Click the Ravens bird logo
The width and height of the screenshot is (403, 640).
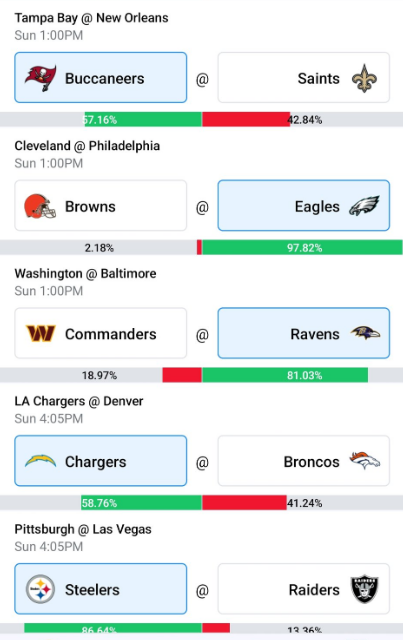click(x=365, y=333)
